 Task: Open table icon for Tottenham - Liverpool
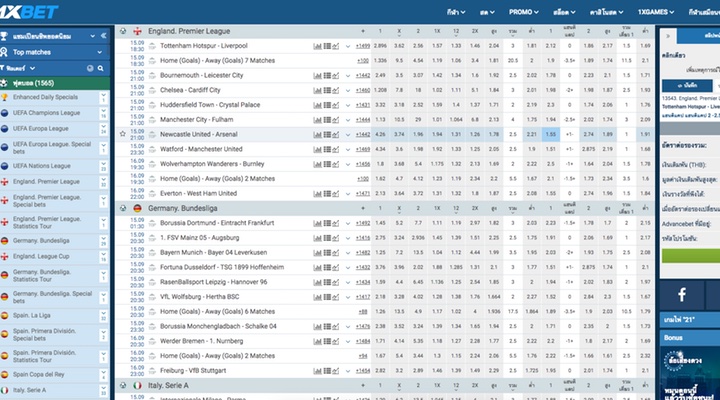[x=327, y=46]
